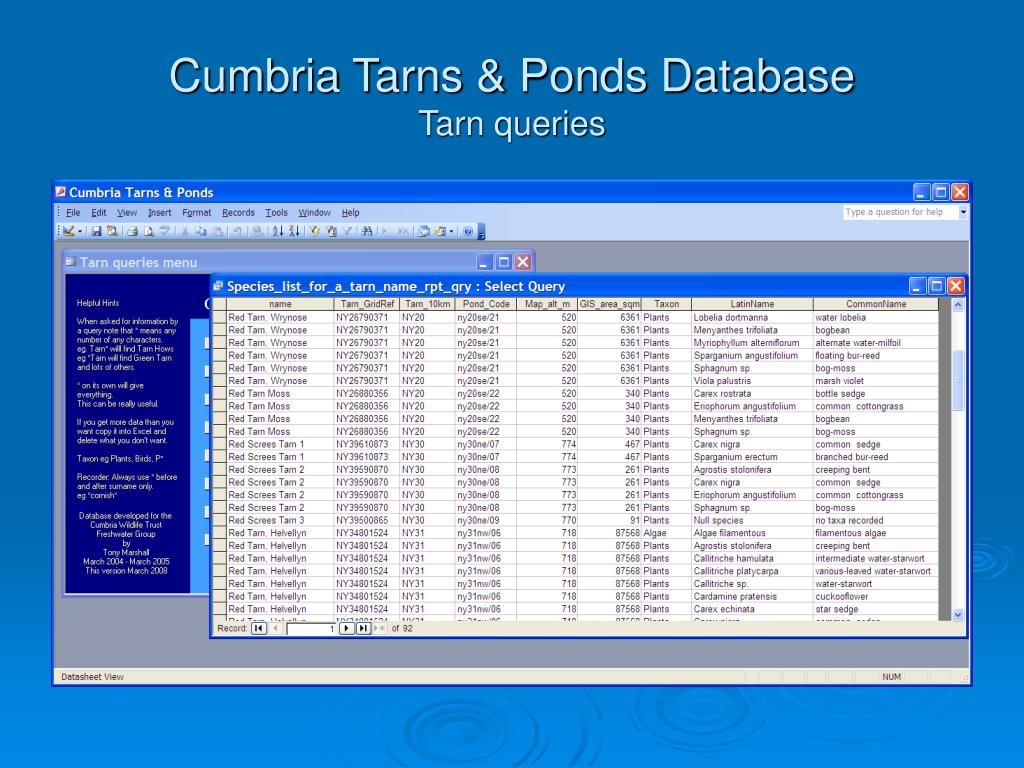Switch to Design view using the View icon
Image resolution: width=1024 pixels, height=768 pixels.
[68, 231]
